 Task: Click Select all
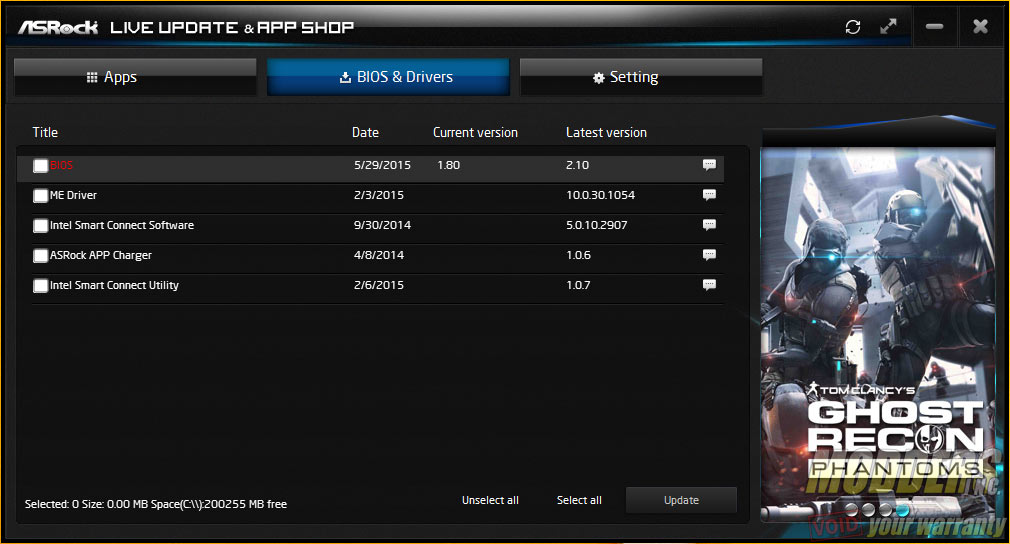[579, 500]
